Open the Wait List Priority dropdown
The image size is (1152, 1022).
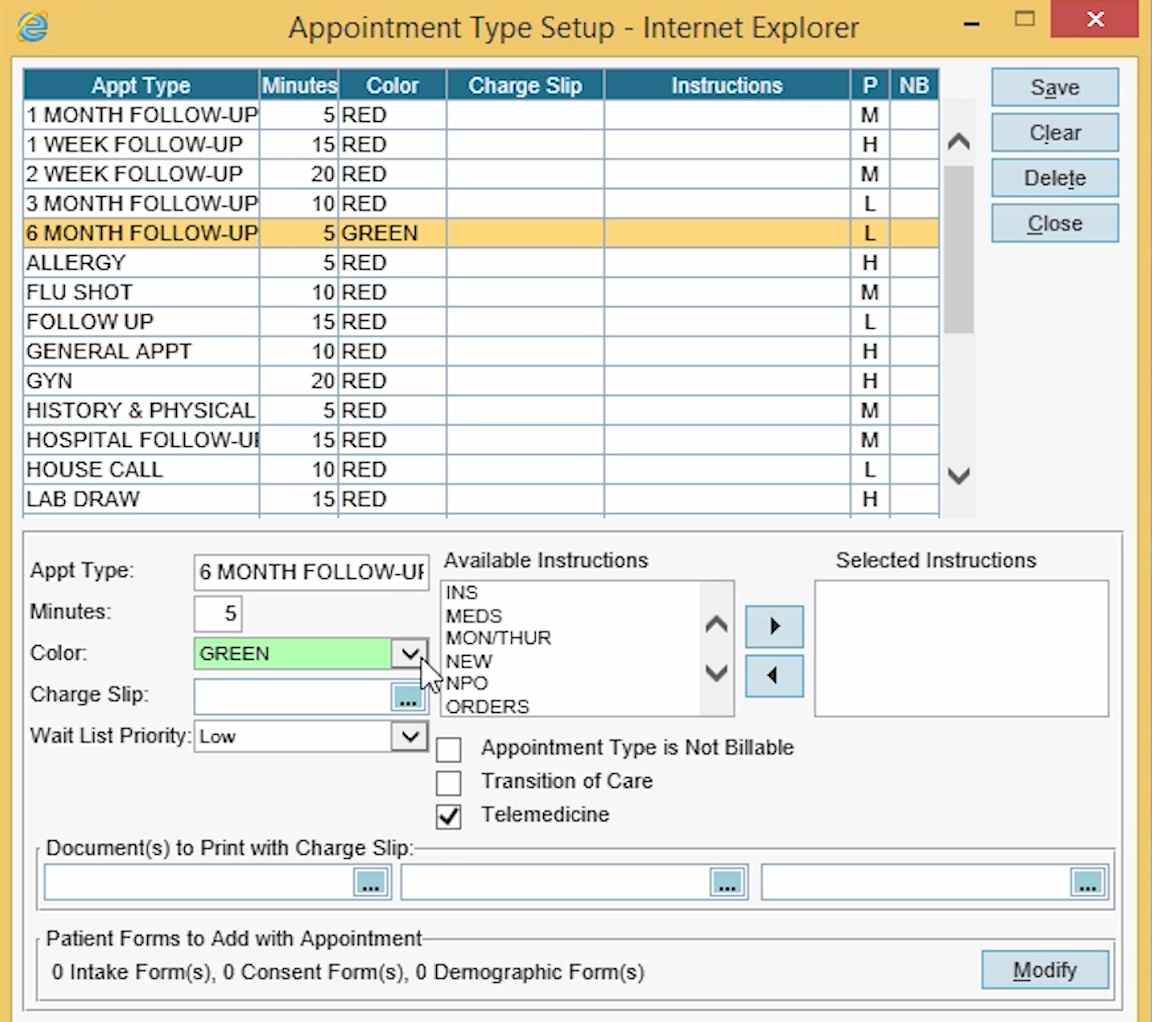pyautogui.click(x=408, y=737)
